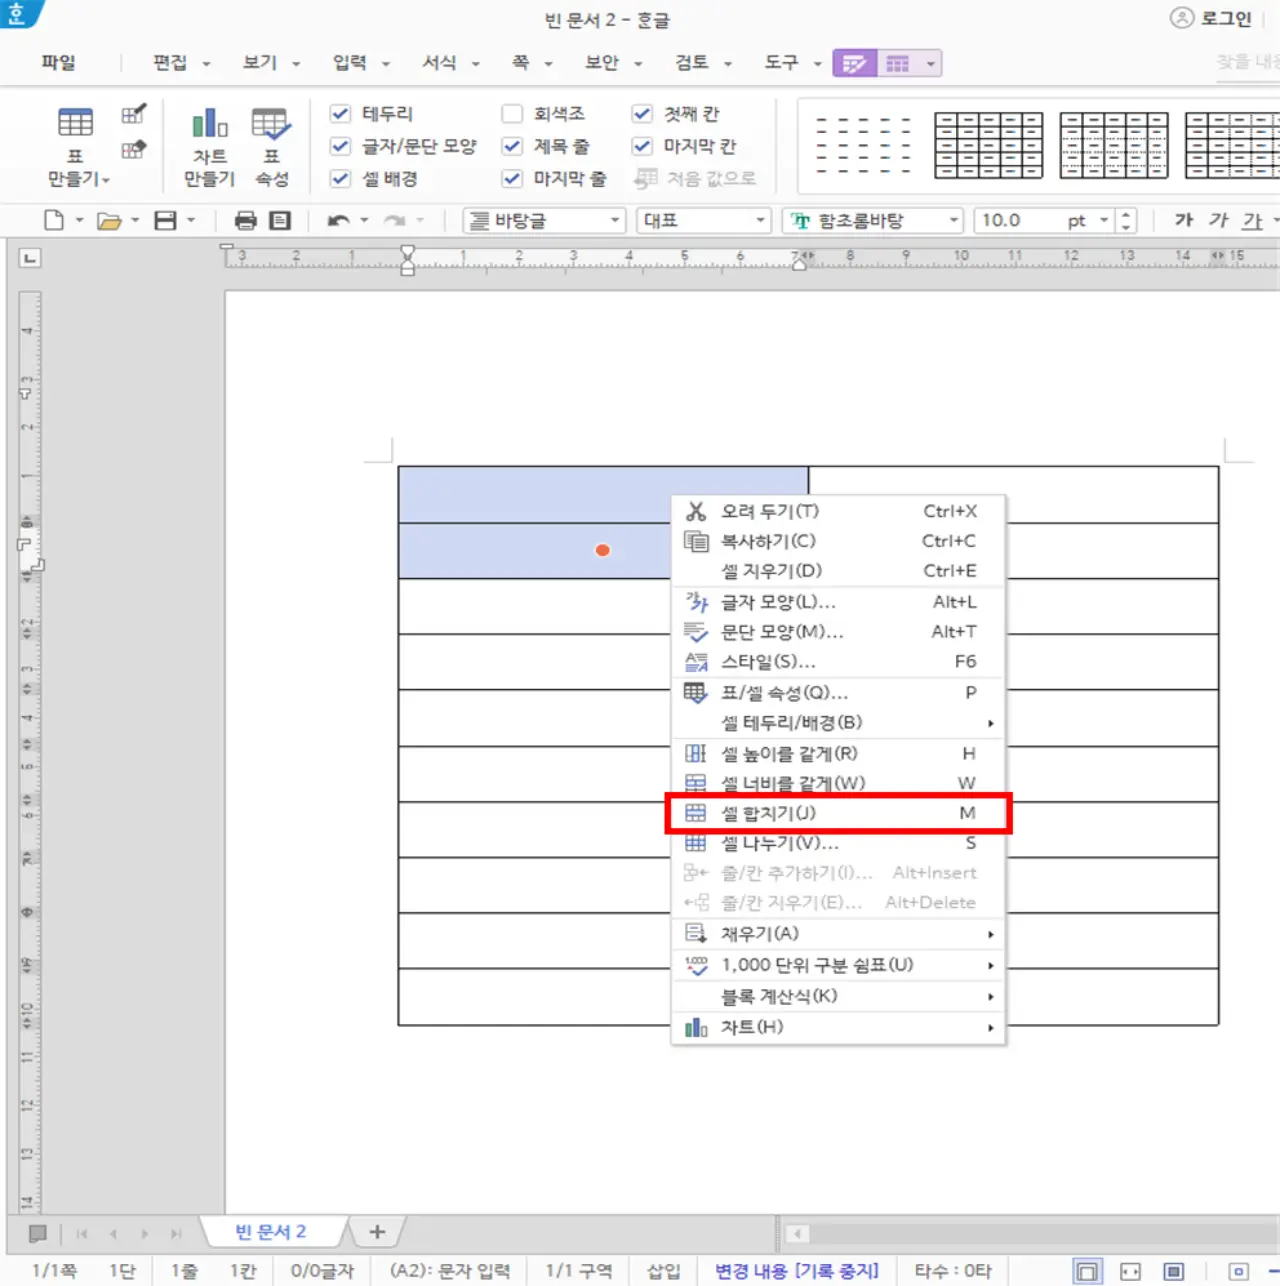Image resolution: width=1280 pixels, height=1286 pixels.
Task: Go to first page navigation arrow
Action: click(82, 1233)
